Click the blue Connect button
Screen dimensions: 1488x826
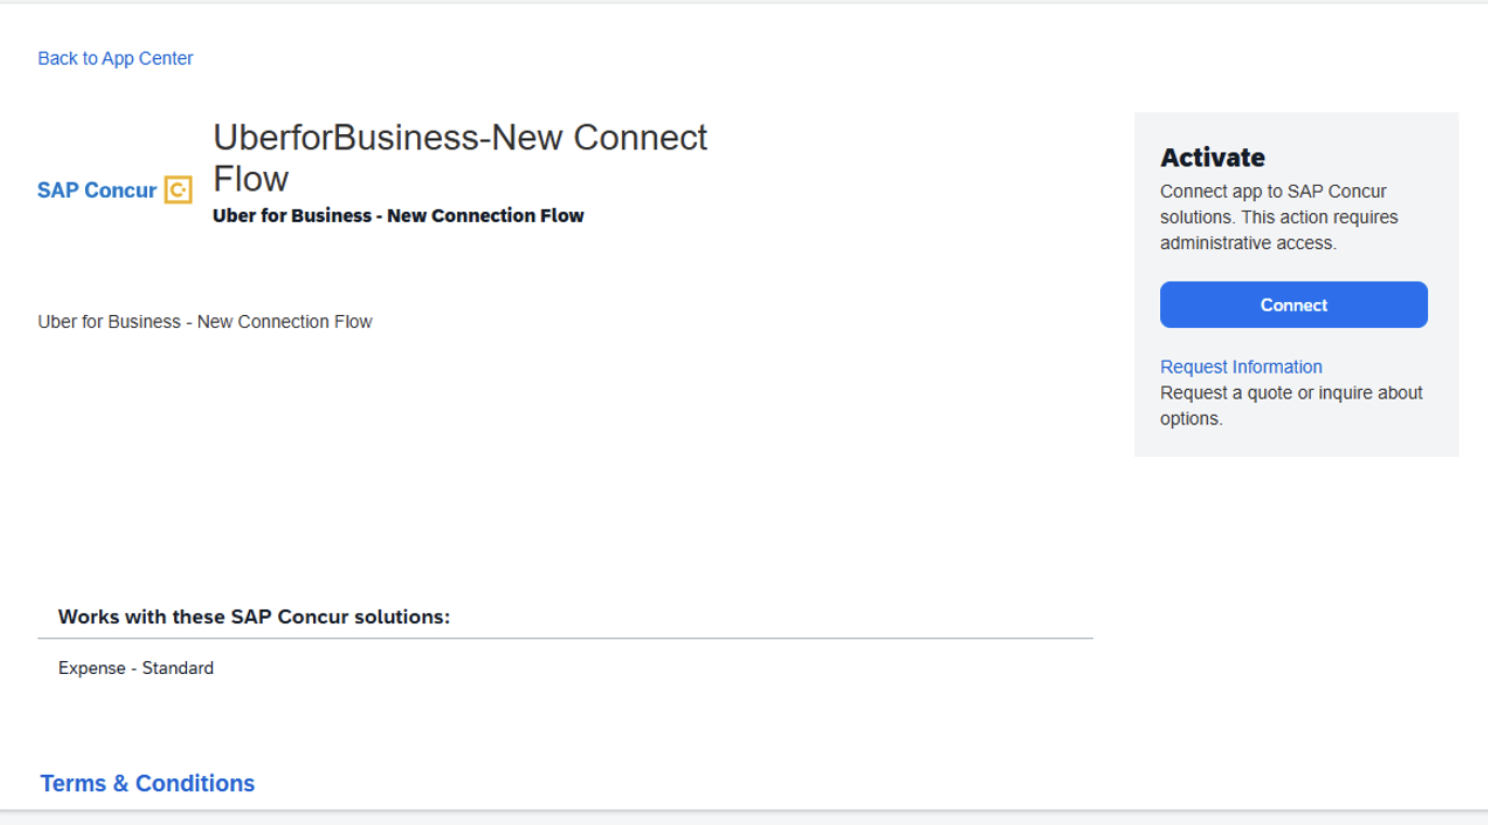click(x=1293, y=305)
